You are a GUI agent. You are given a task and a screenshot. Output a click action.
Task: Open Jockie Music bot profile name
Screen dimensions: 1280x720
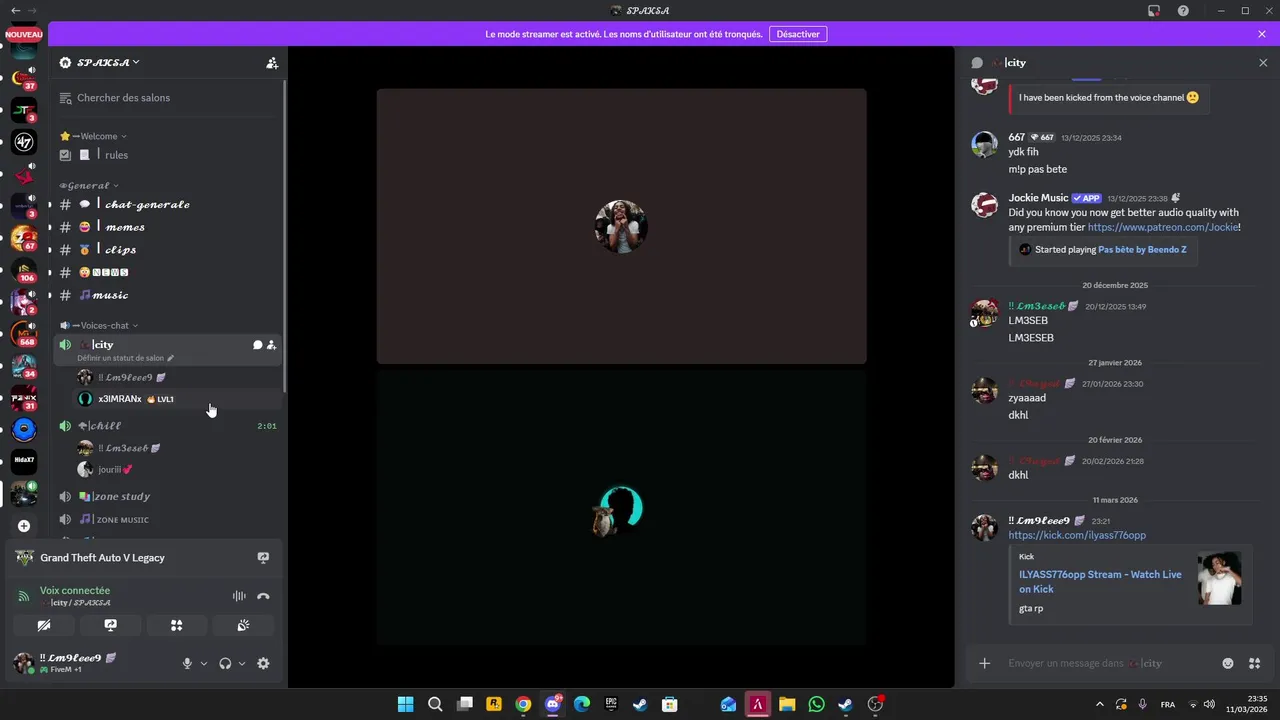click(1038, 198)
